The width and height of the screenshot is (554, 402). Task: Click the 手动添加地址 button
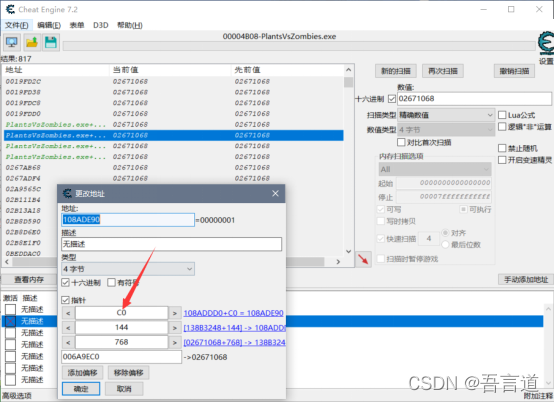(526, 280)
